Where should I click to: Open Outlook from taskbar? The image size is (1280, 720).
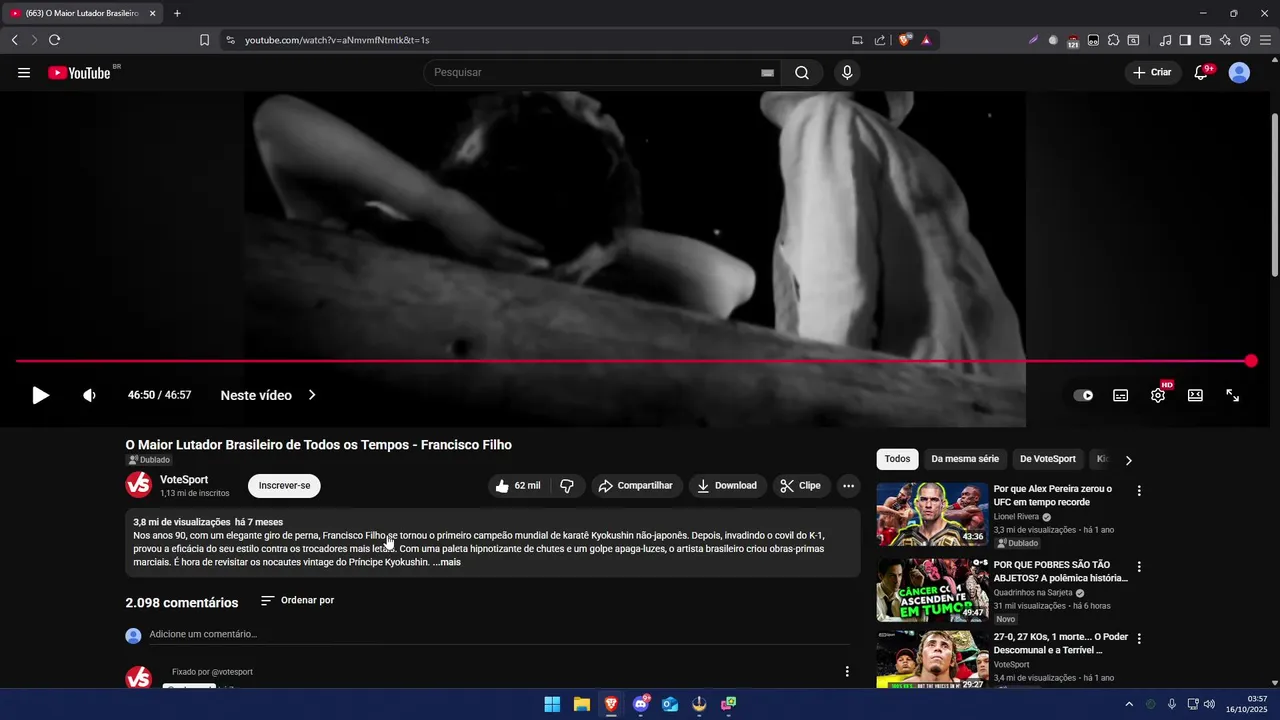[x=670, y=704]
